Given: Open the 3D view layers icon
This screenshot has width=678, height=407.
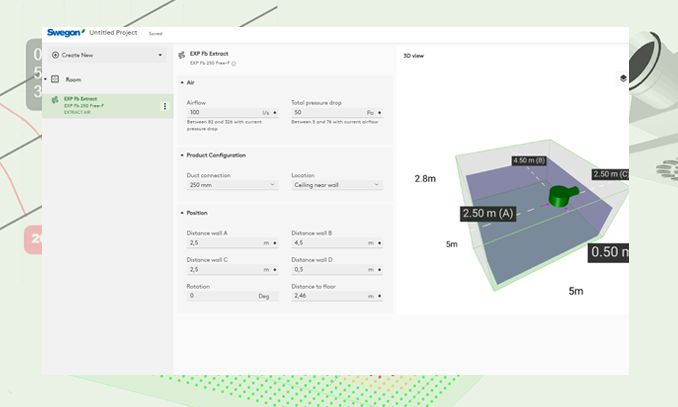Looking at the screenshot, I should [622, 77].
